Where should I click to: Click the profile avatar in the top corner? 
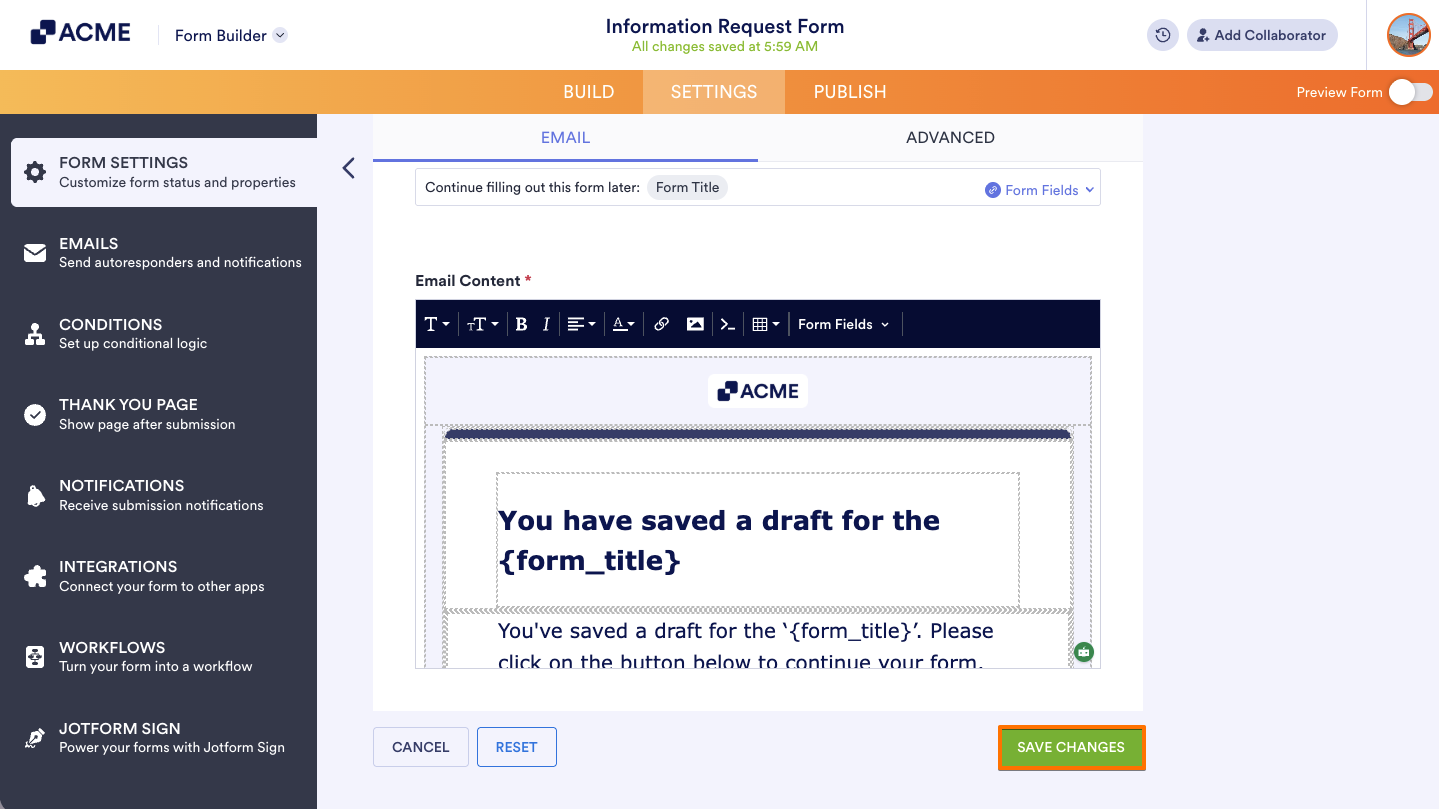point(1407,34)
